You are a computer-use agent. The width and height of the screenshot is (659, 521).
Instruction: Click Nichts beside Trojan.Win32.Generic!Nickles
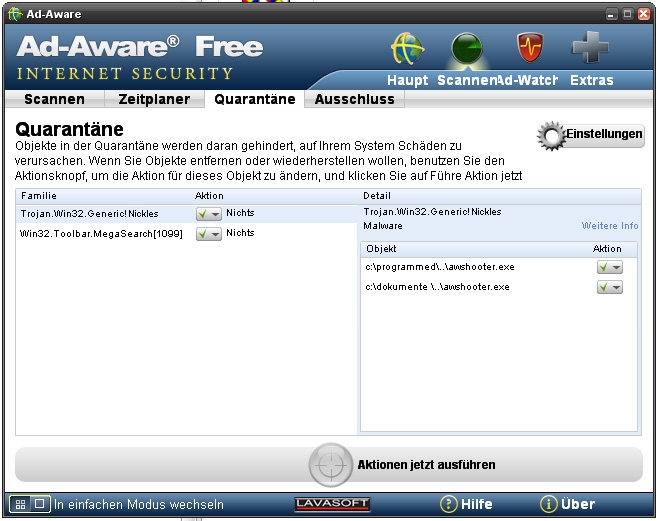click(240, 213)
